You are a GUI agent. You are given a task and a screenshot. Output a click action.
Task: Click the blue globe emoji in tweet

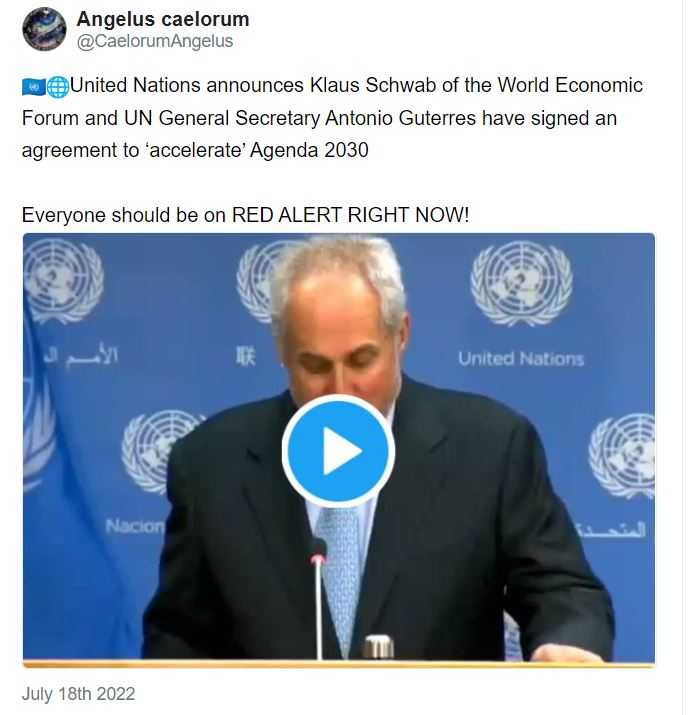58,87
